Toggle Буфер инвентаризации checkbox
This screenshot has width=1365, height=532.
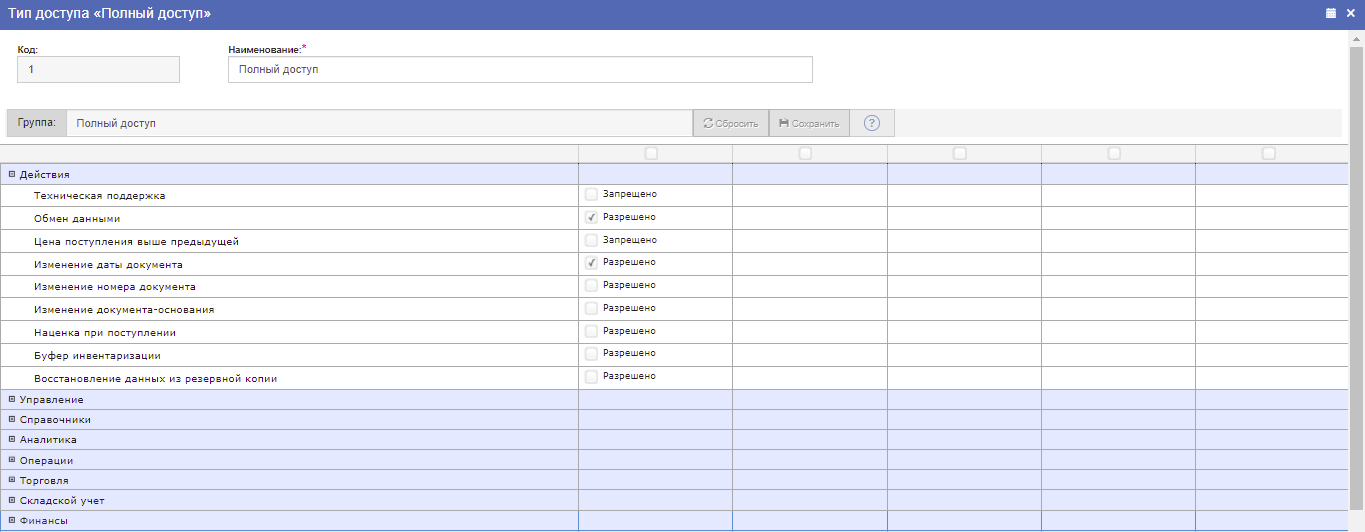point(591,354)
